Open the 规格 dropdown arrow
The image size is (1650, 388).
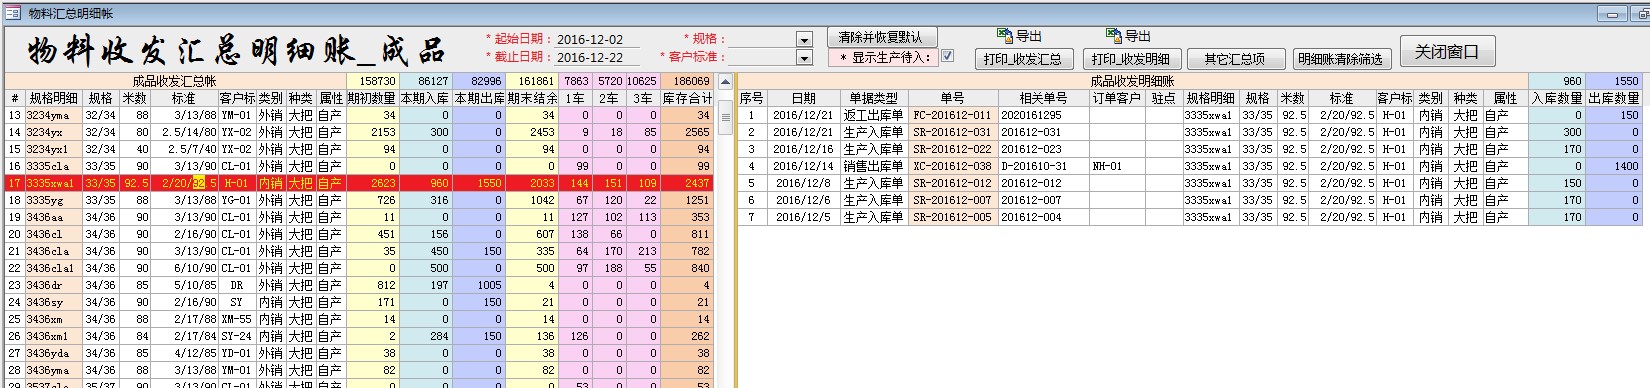[804, 39]
